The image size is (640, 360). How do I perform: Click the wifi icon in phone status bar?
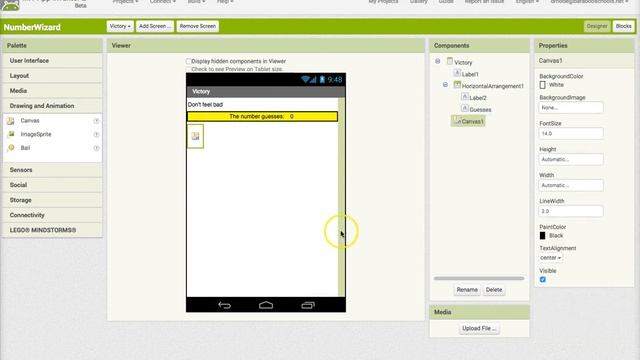[x=305, y=79]
